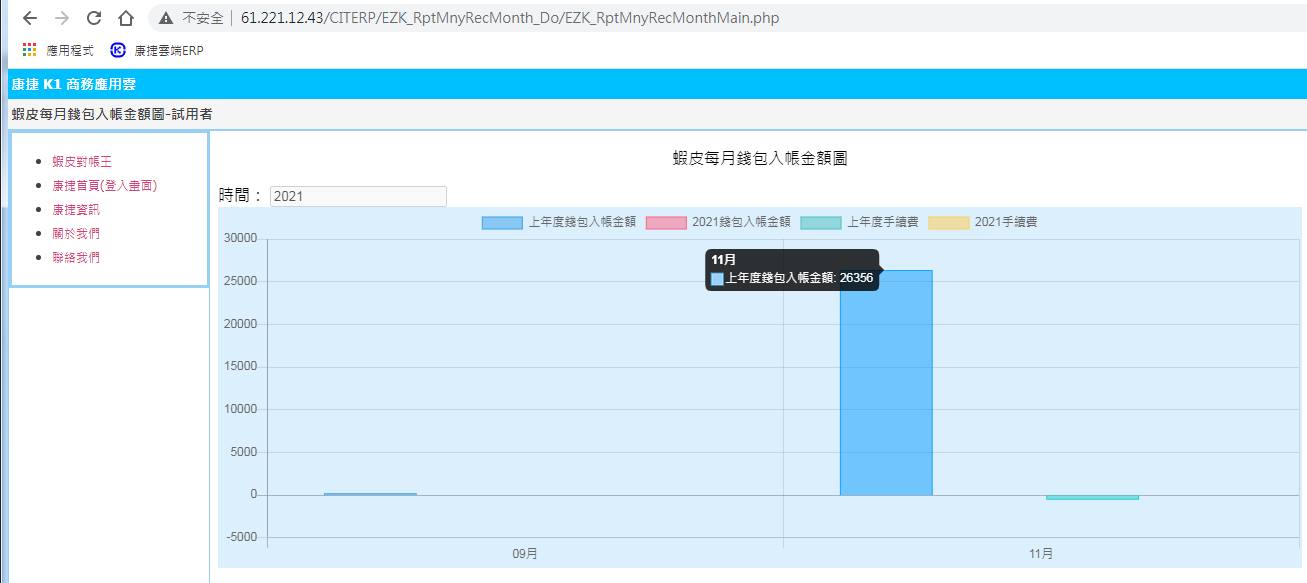1307x583 pixels.
Task: Open 康捷首頁(登入畫面) sidebar link
Action: [105, 185]
